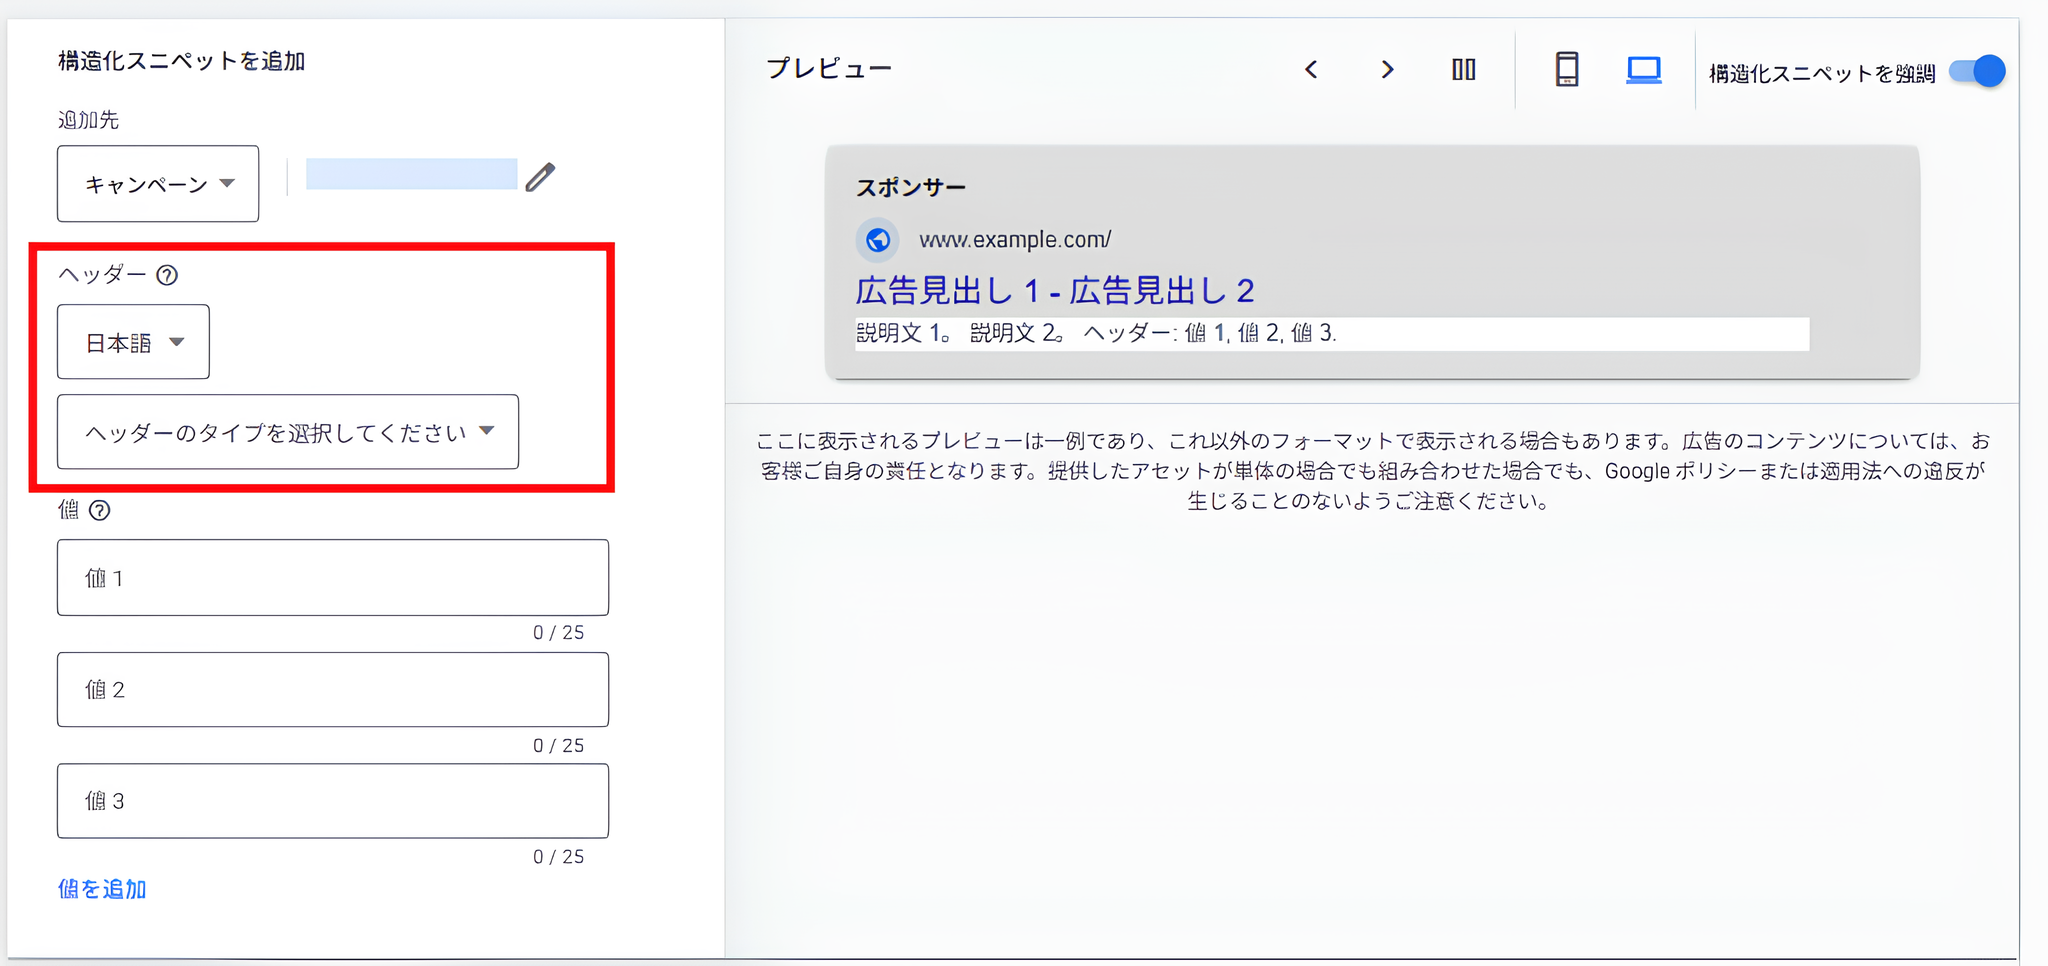Click the pencil icon to edit campaign name
The image size is (2048, 966).
pos(540,176)
